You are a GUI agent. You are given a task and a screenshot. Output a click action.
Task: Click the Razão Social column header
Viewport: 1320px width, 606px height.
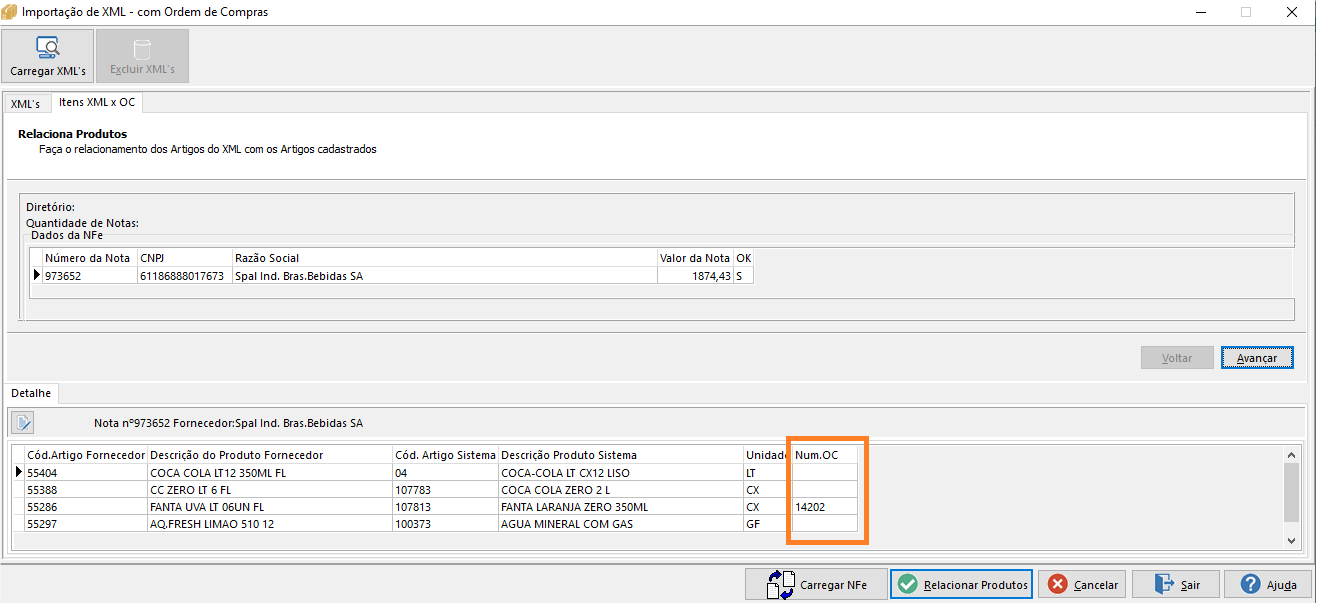444,258
